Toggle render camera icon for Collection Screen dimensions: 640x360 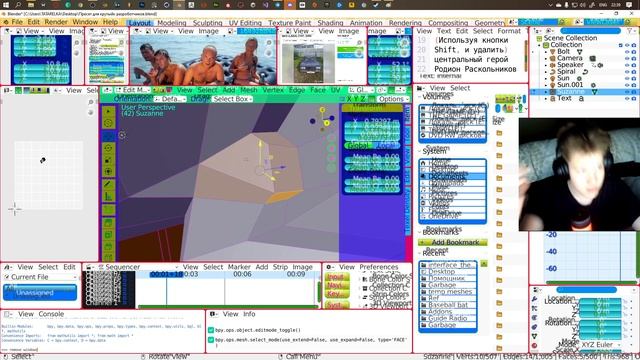634,45
